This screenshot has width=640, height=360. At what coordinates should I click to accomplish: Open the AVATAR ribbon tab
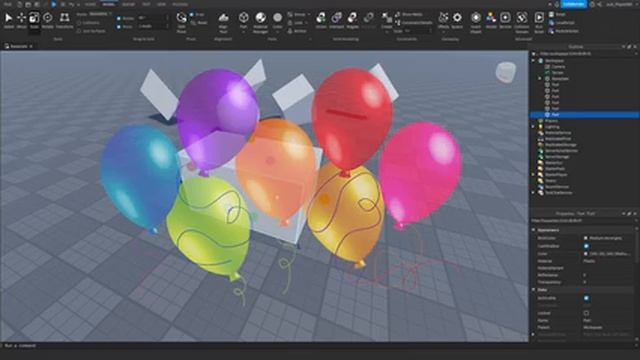click(x=128, y=4)
